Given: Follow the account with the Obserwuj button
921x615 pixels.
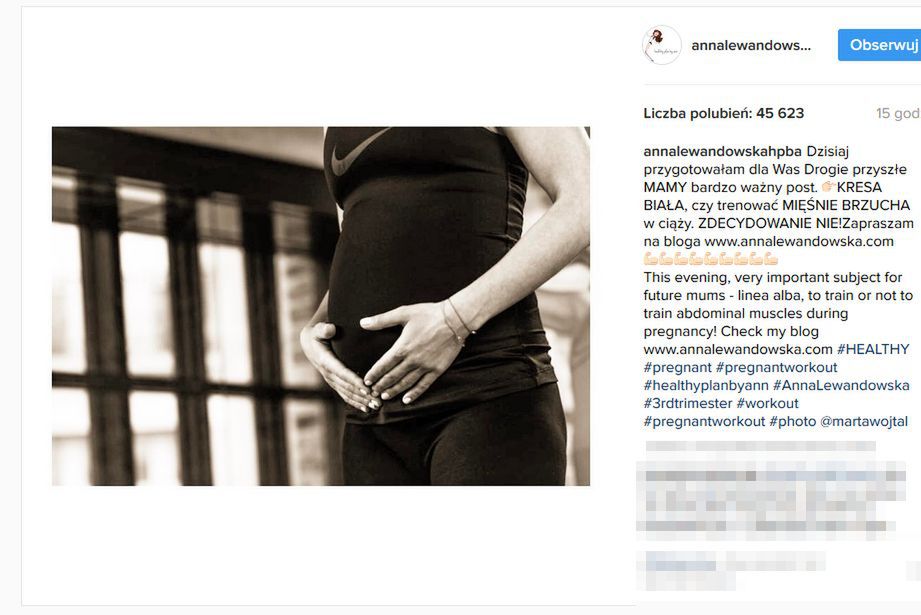Looking at the screenshot, I should (879, 45).
